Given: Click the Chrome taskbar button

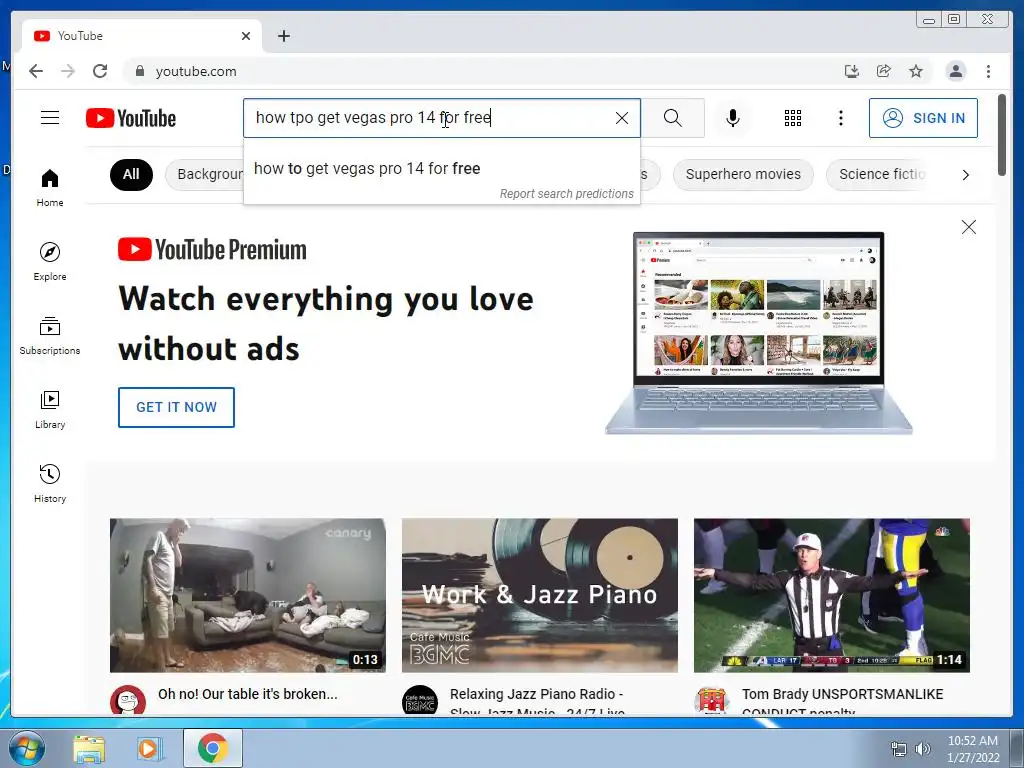Looking at the screenshot, I should coord(212,748).
